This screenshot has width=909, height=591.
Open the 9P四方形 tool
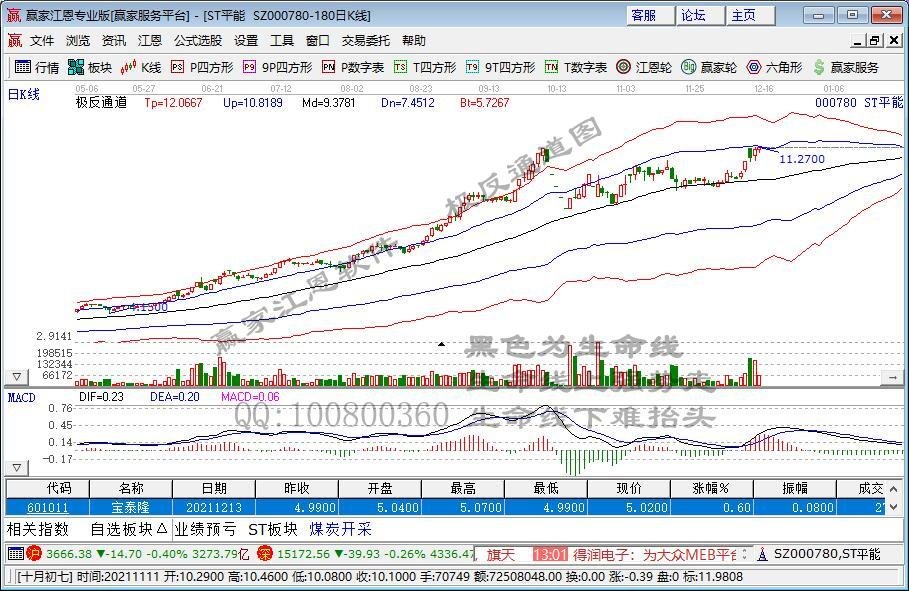tap(277, 67)
